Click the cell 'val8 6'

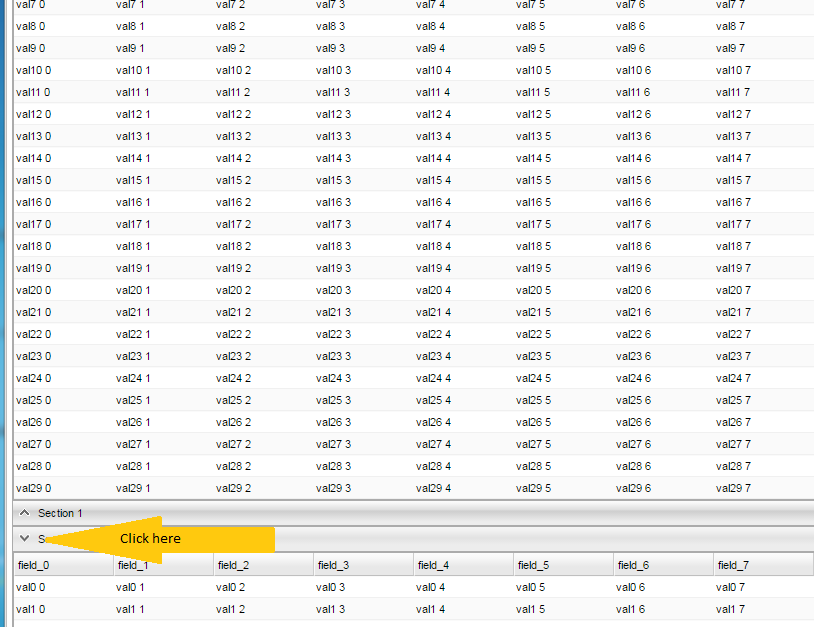tap(630, 26)
